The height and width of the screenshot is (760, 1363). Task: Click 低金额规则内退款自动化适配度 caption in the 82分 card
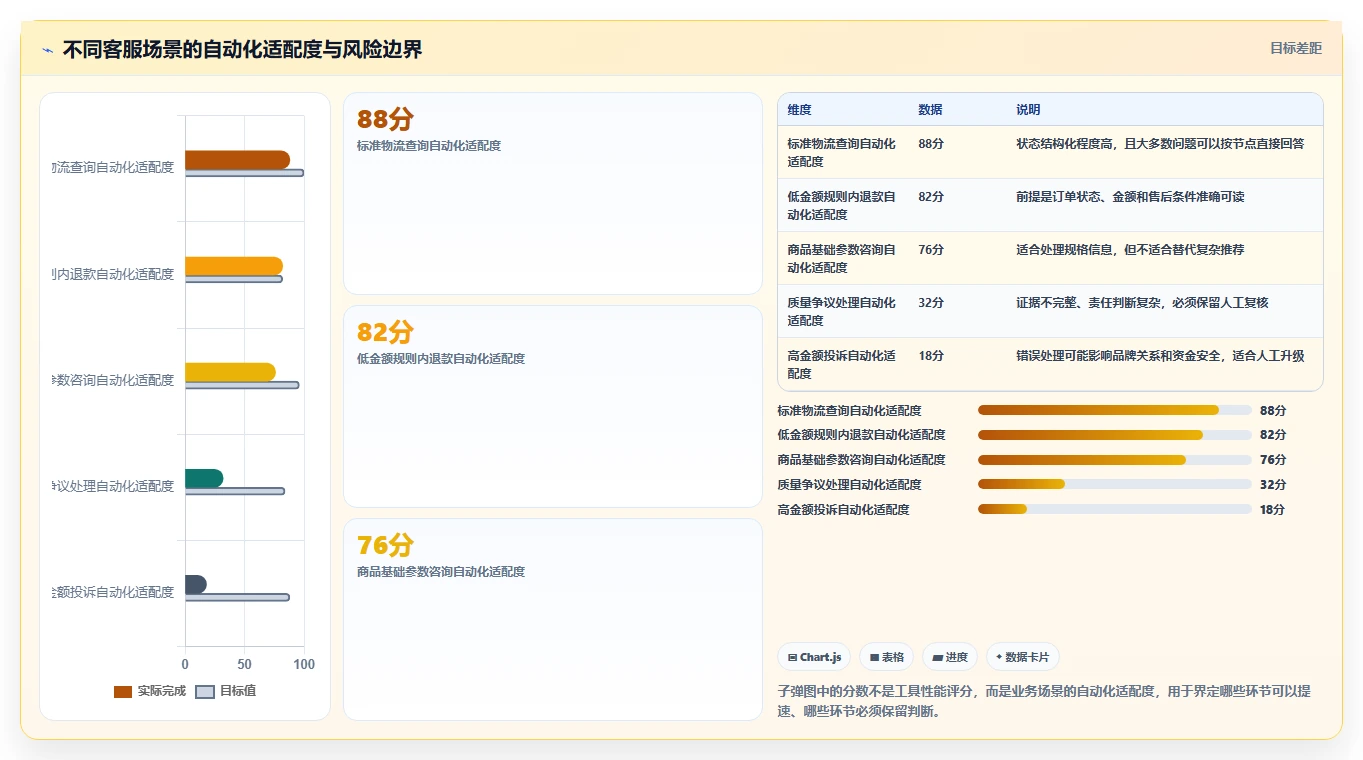441,359
